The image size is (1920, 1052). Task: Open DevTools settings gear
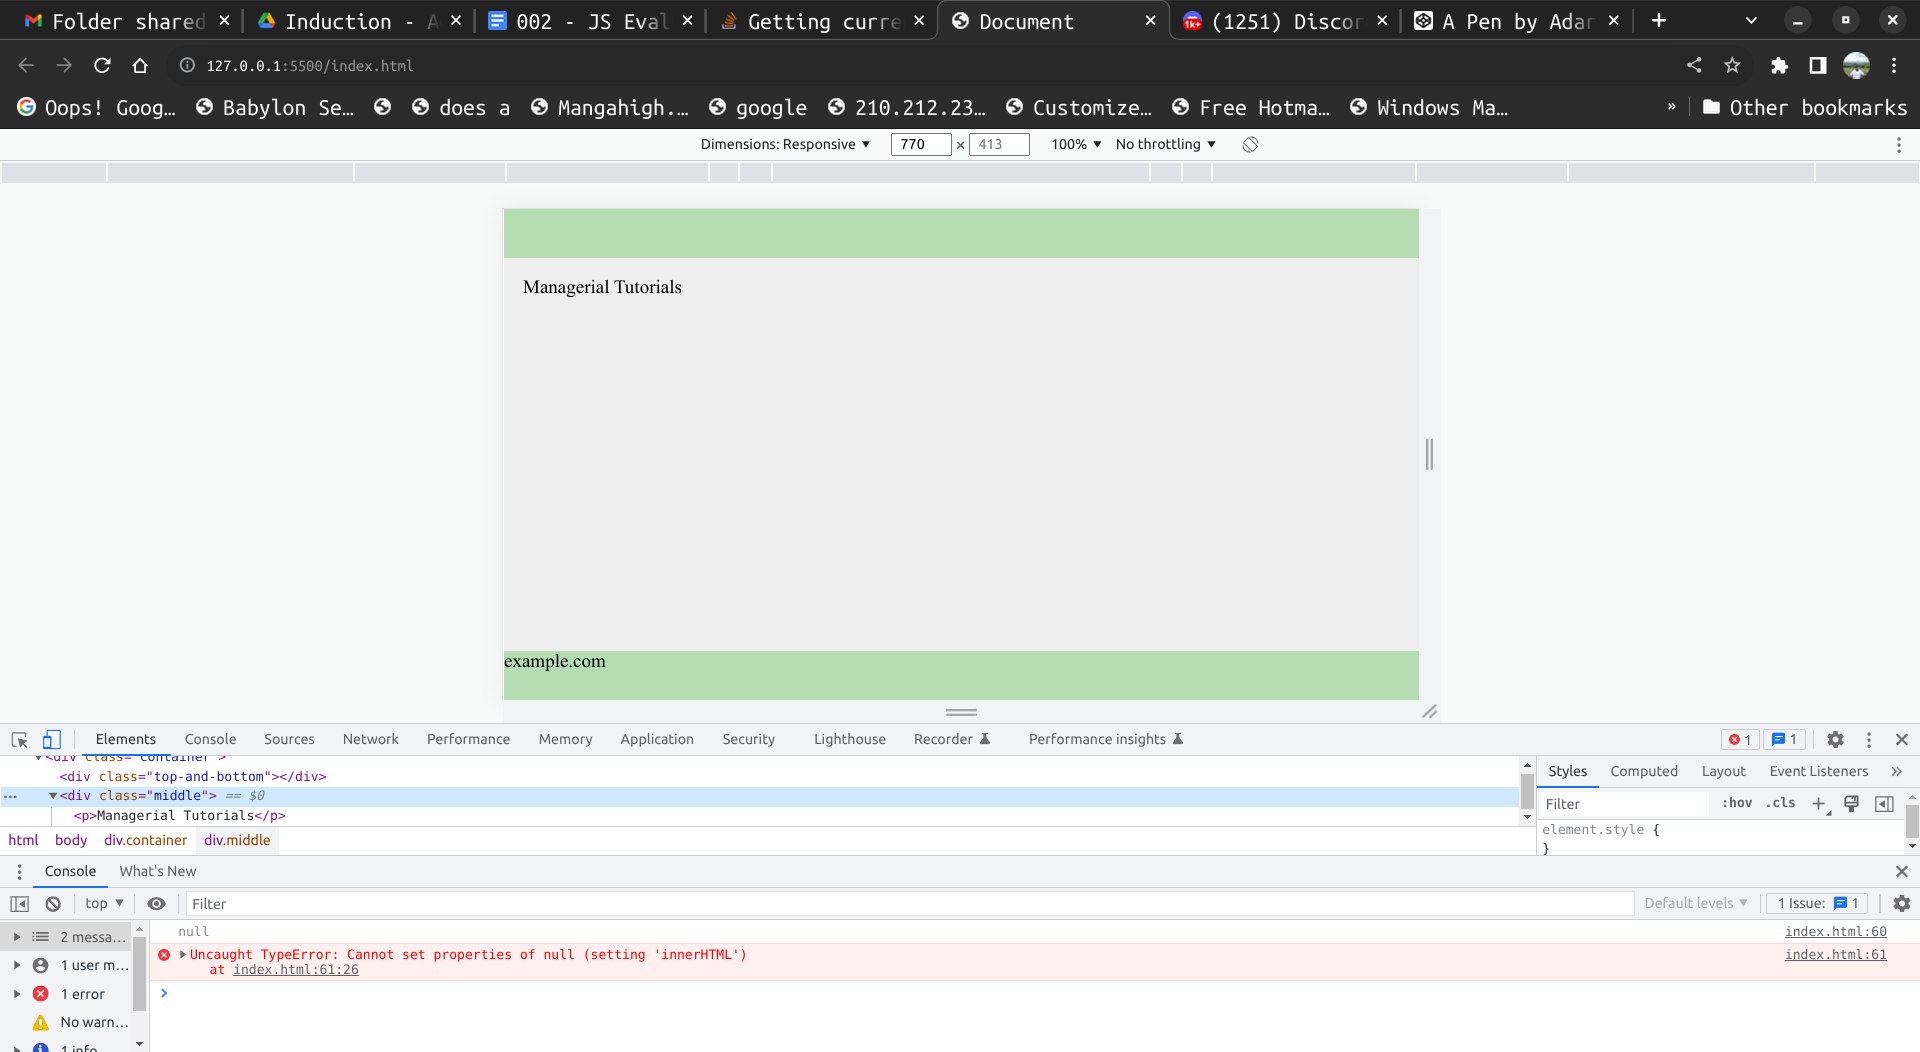(x=1835, y=740)
